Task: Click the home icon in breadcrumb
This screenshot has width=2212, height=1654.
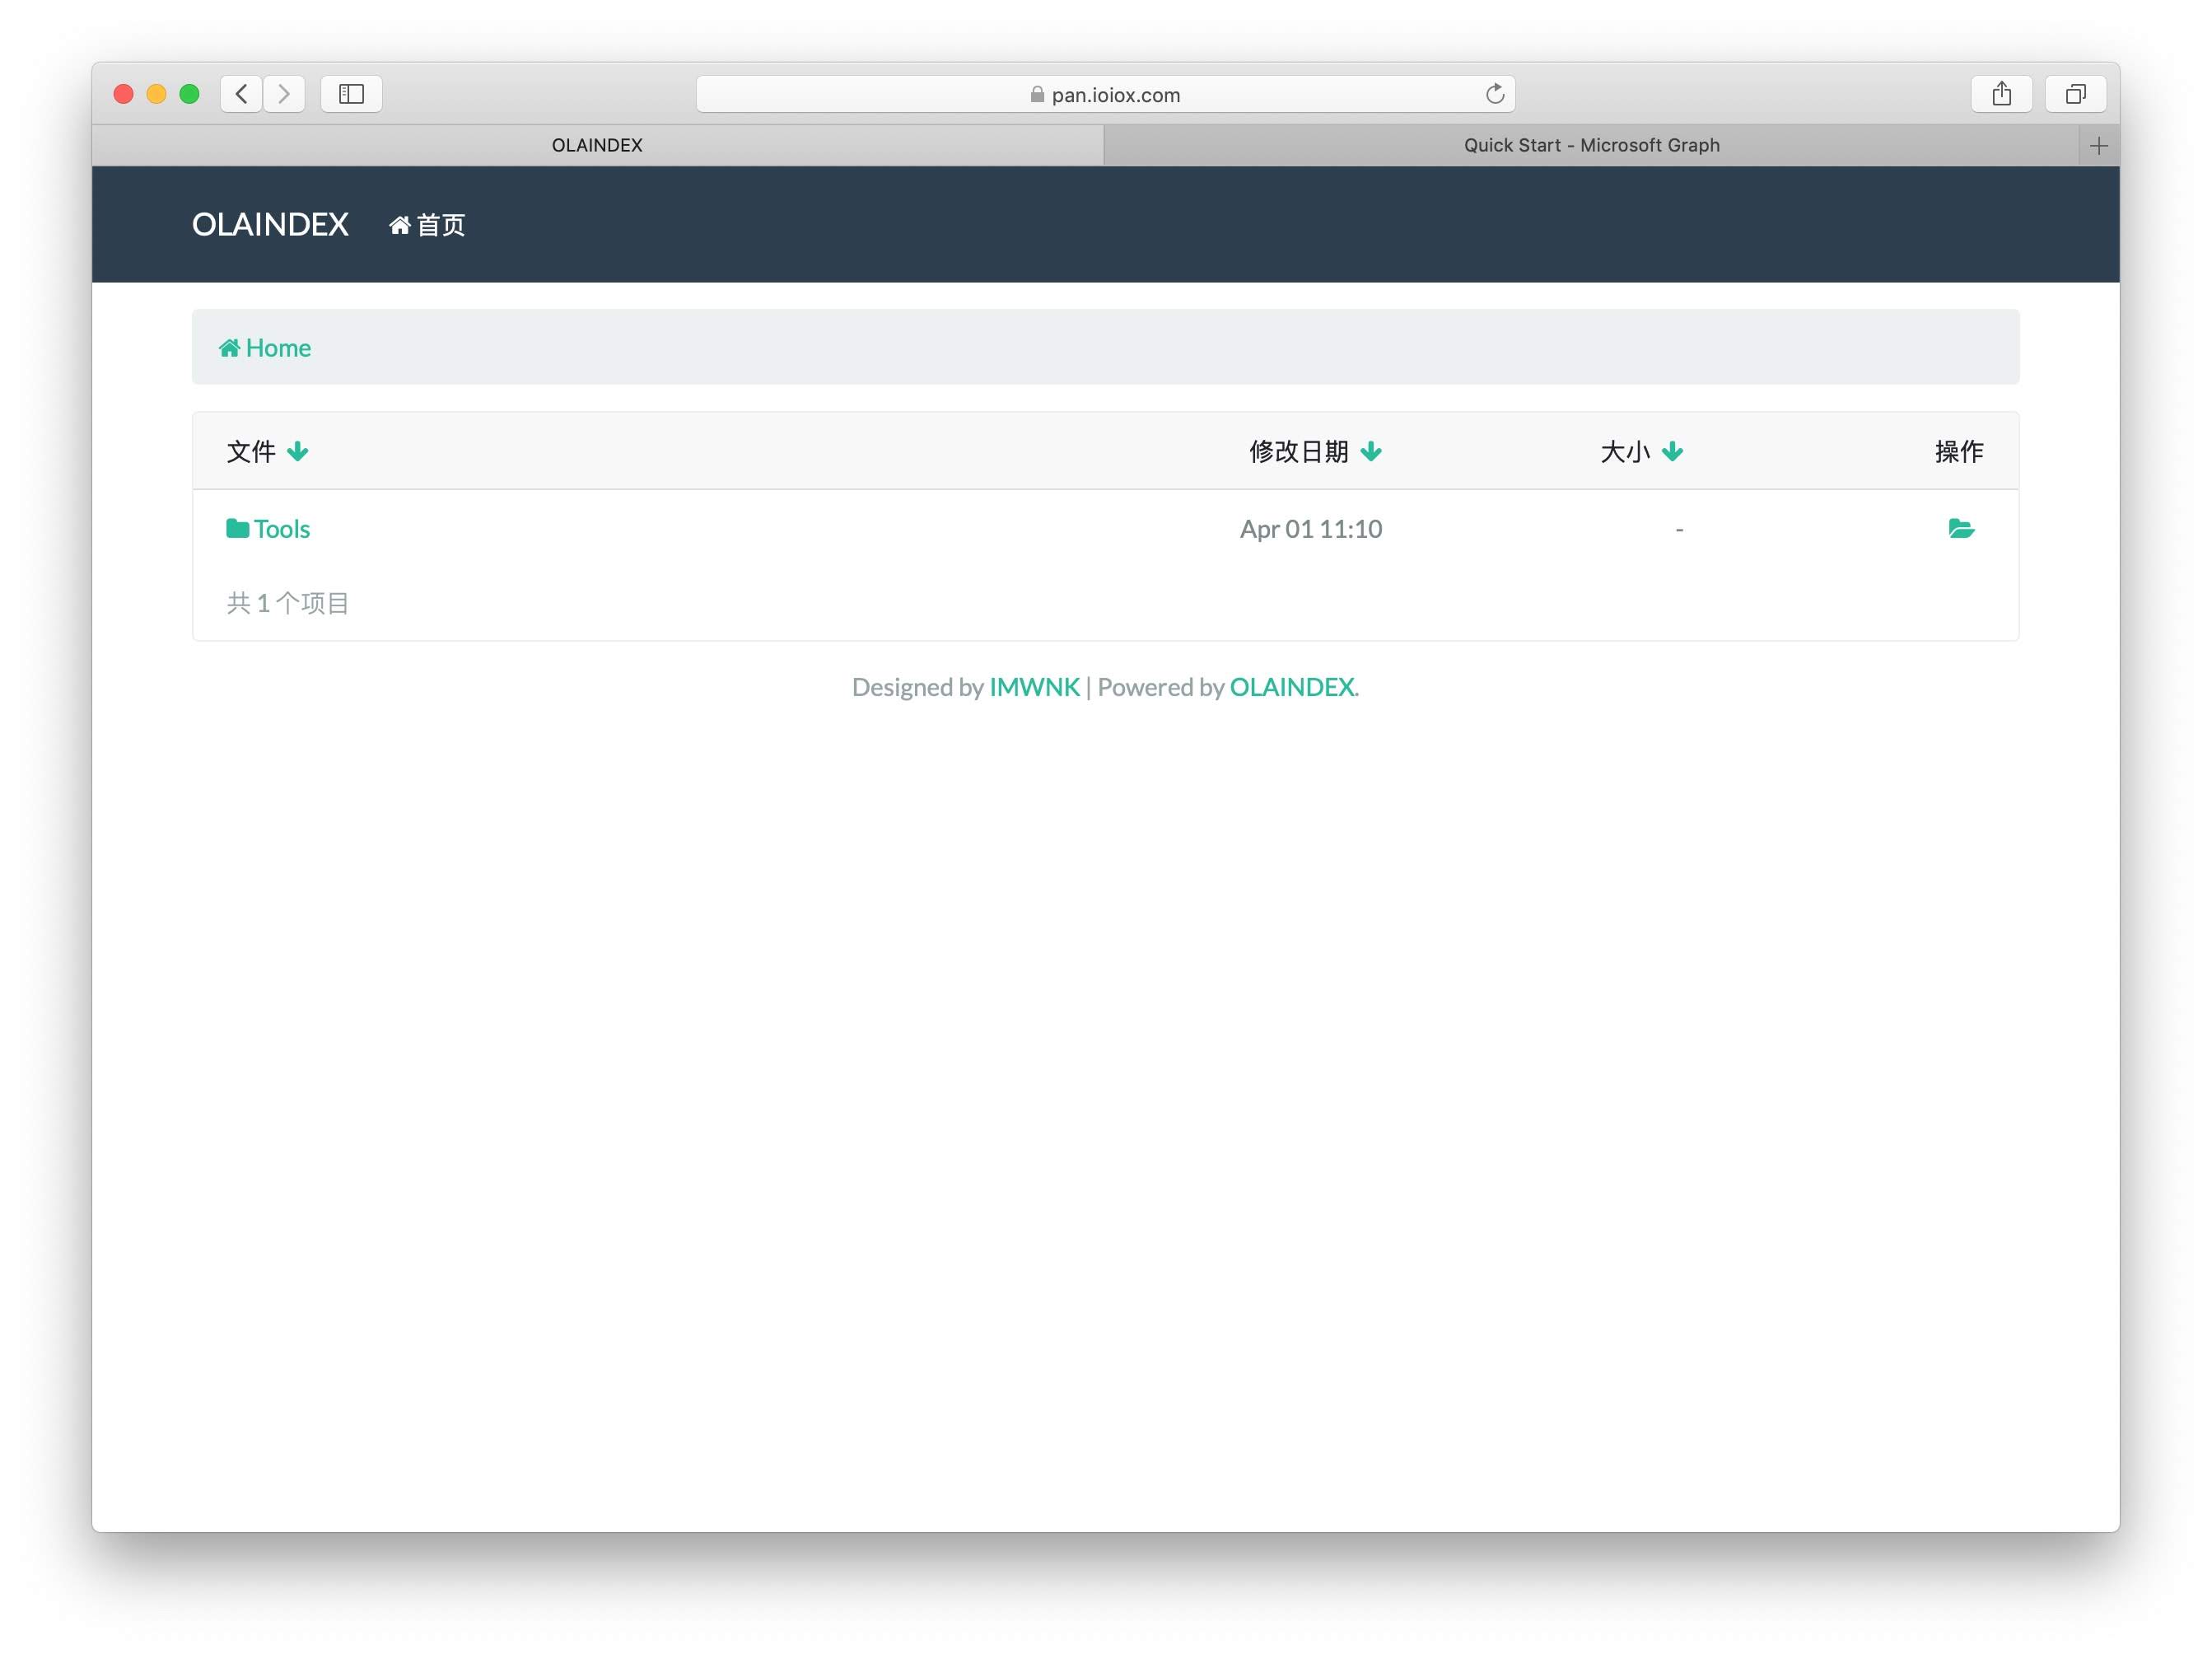Action: point(229,348)
